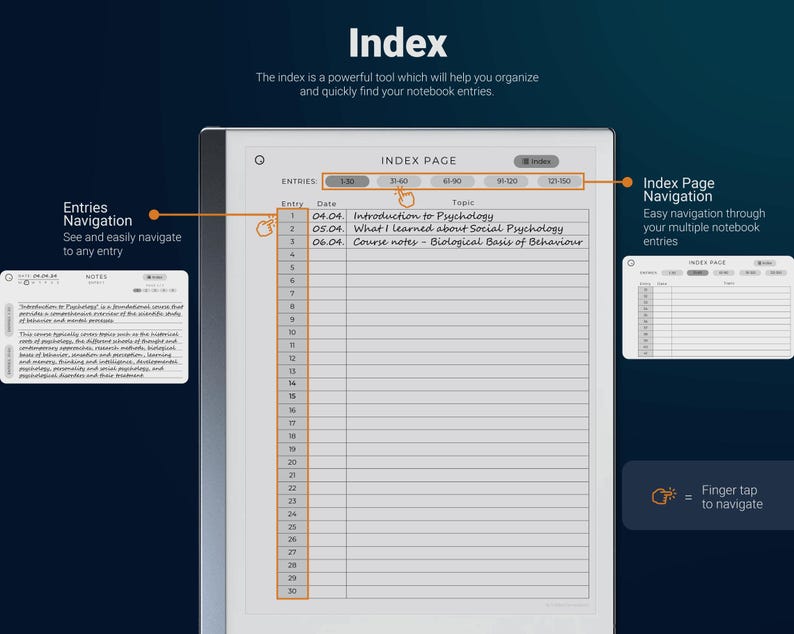
Task: Go to entry number 24
Action: (x=292, y=514)
